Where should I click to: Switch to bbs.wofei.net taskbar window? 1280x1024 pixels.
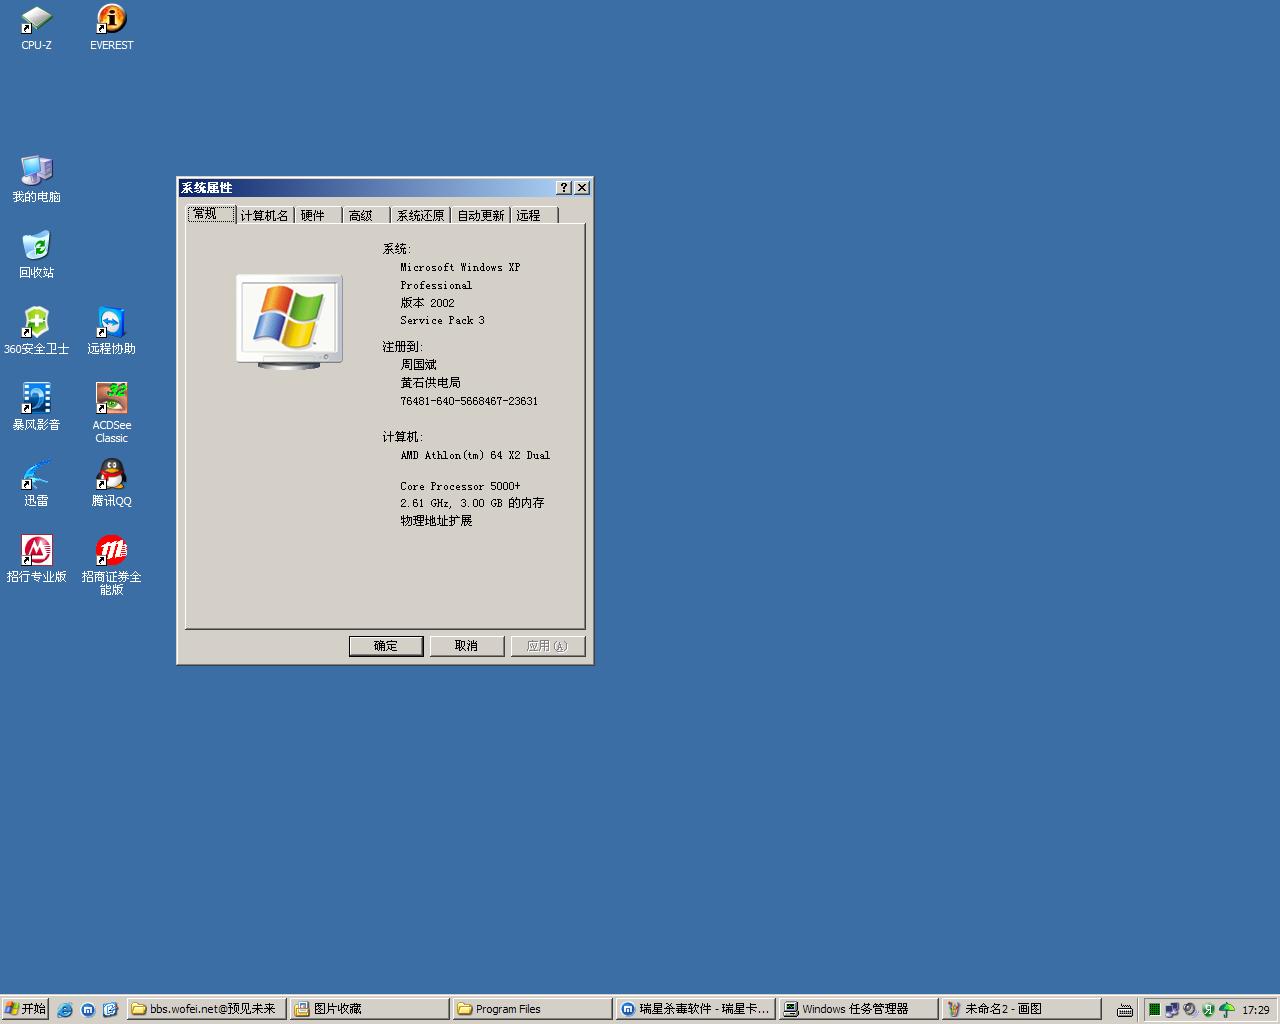point(207,1009)
